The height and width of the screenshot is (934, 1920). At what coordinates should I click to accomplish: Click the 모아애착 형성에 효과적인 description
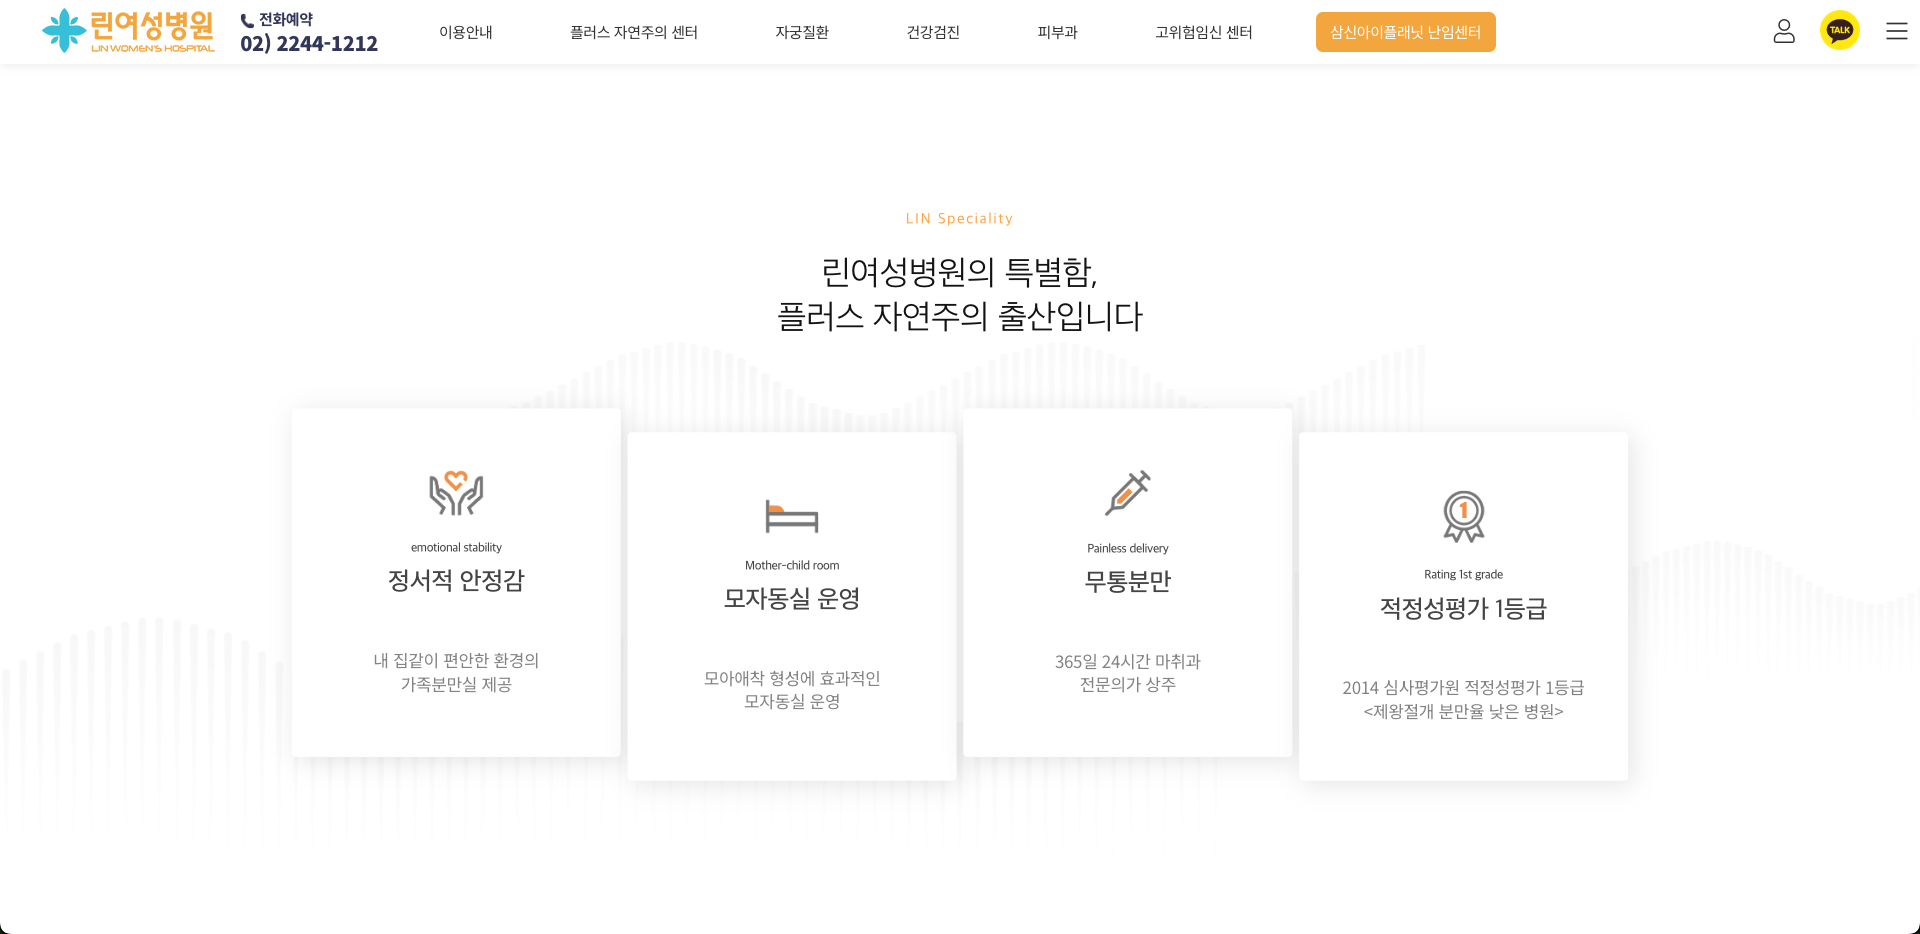[x=792, y=679]
